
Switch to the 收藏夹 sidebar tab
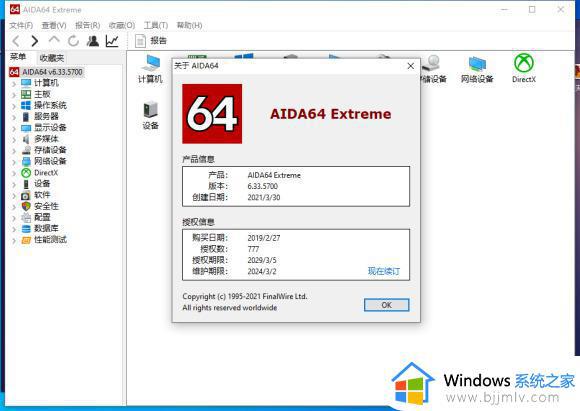[x=51, y=58]
